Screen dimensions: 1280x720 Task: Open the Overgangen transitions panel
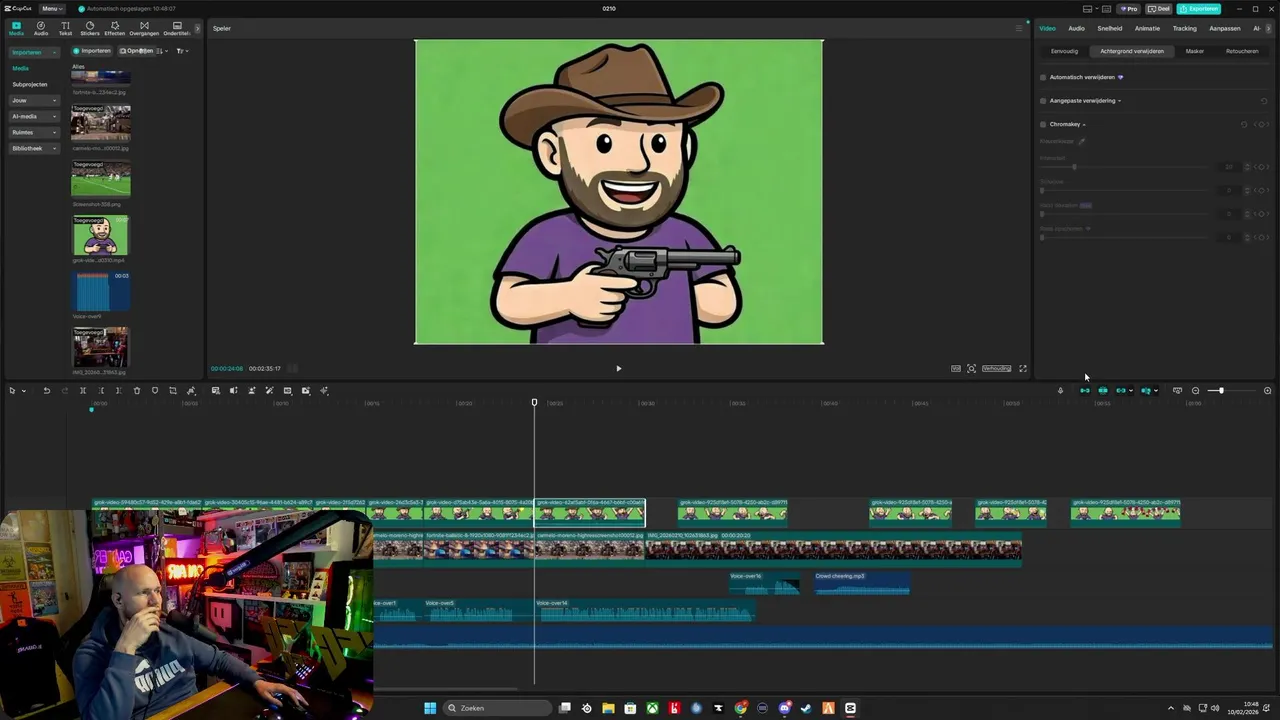tap(144, 28)
